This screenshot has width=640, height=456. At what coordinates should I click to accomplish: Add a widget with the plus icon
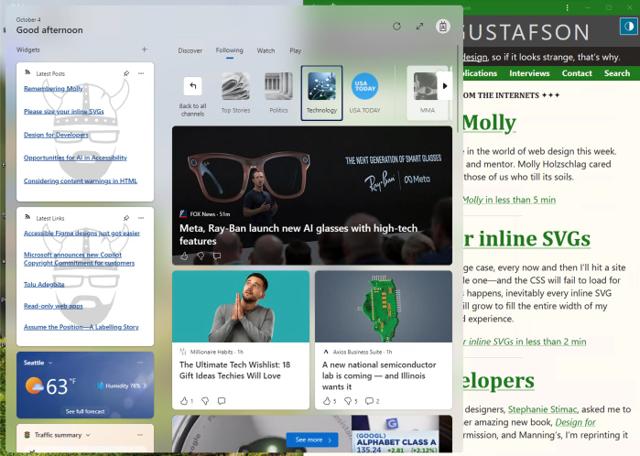144,49
